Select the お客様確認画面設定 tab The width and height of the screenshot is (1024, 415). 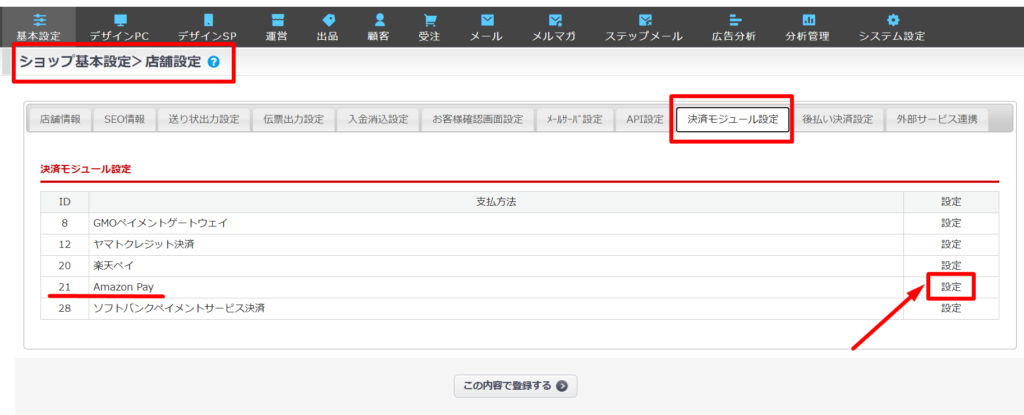477,120
